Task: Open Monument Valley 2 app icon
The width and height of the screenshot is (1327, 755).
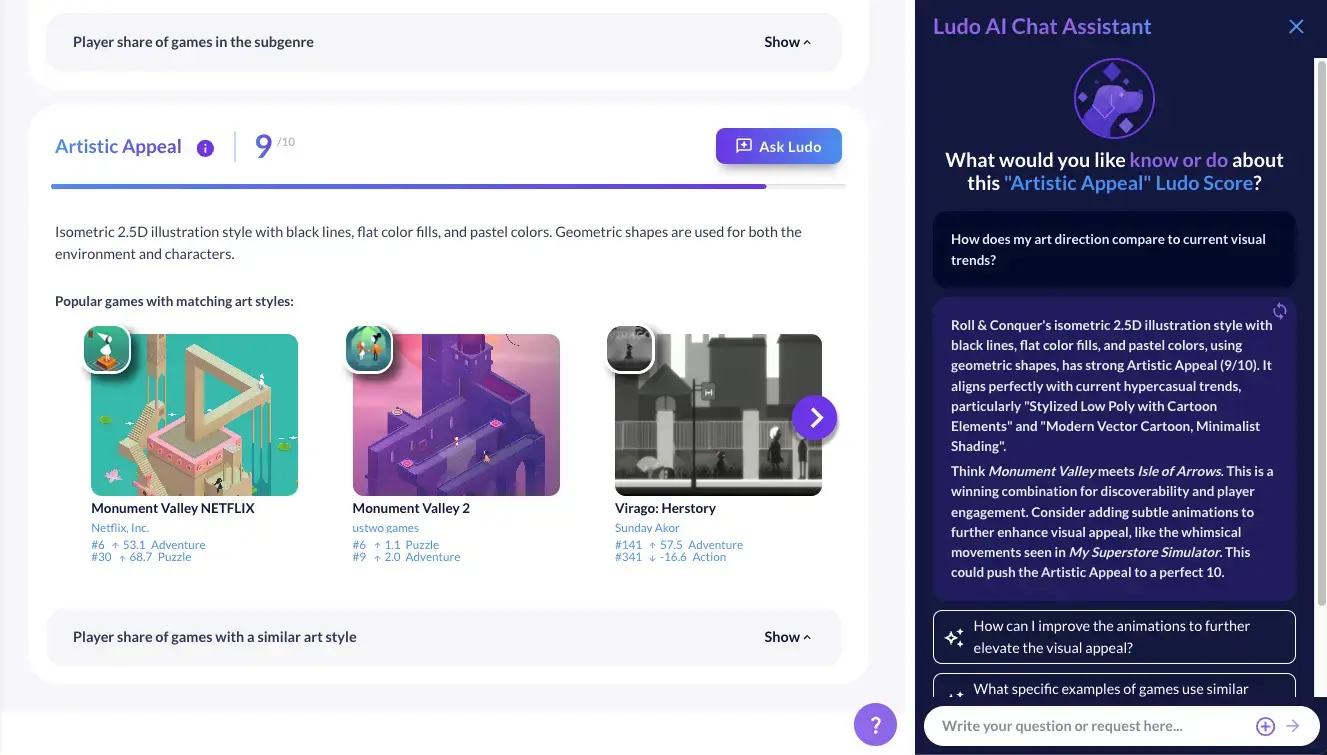Action: (368, 349)
